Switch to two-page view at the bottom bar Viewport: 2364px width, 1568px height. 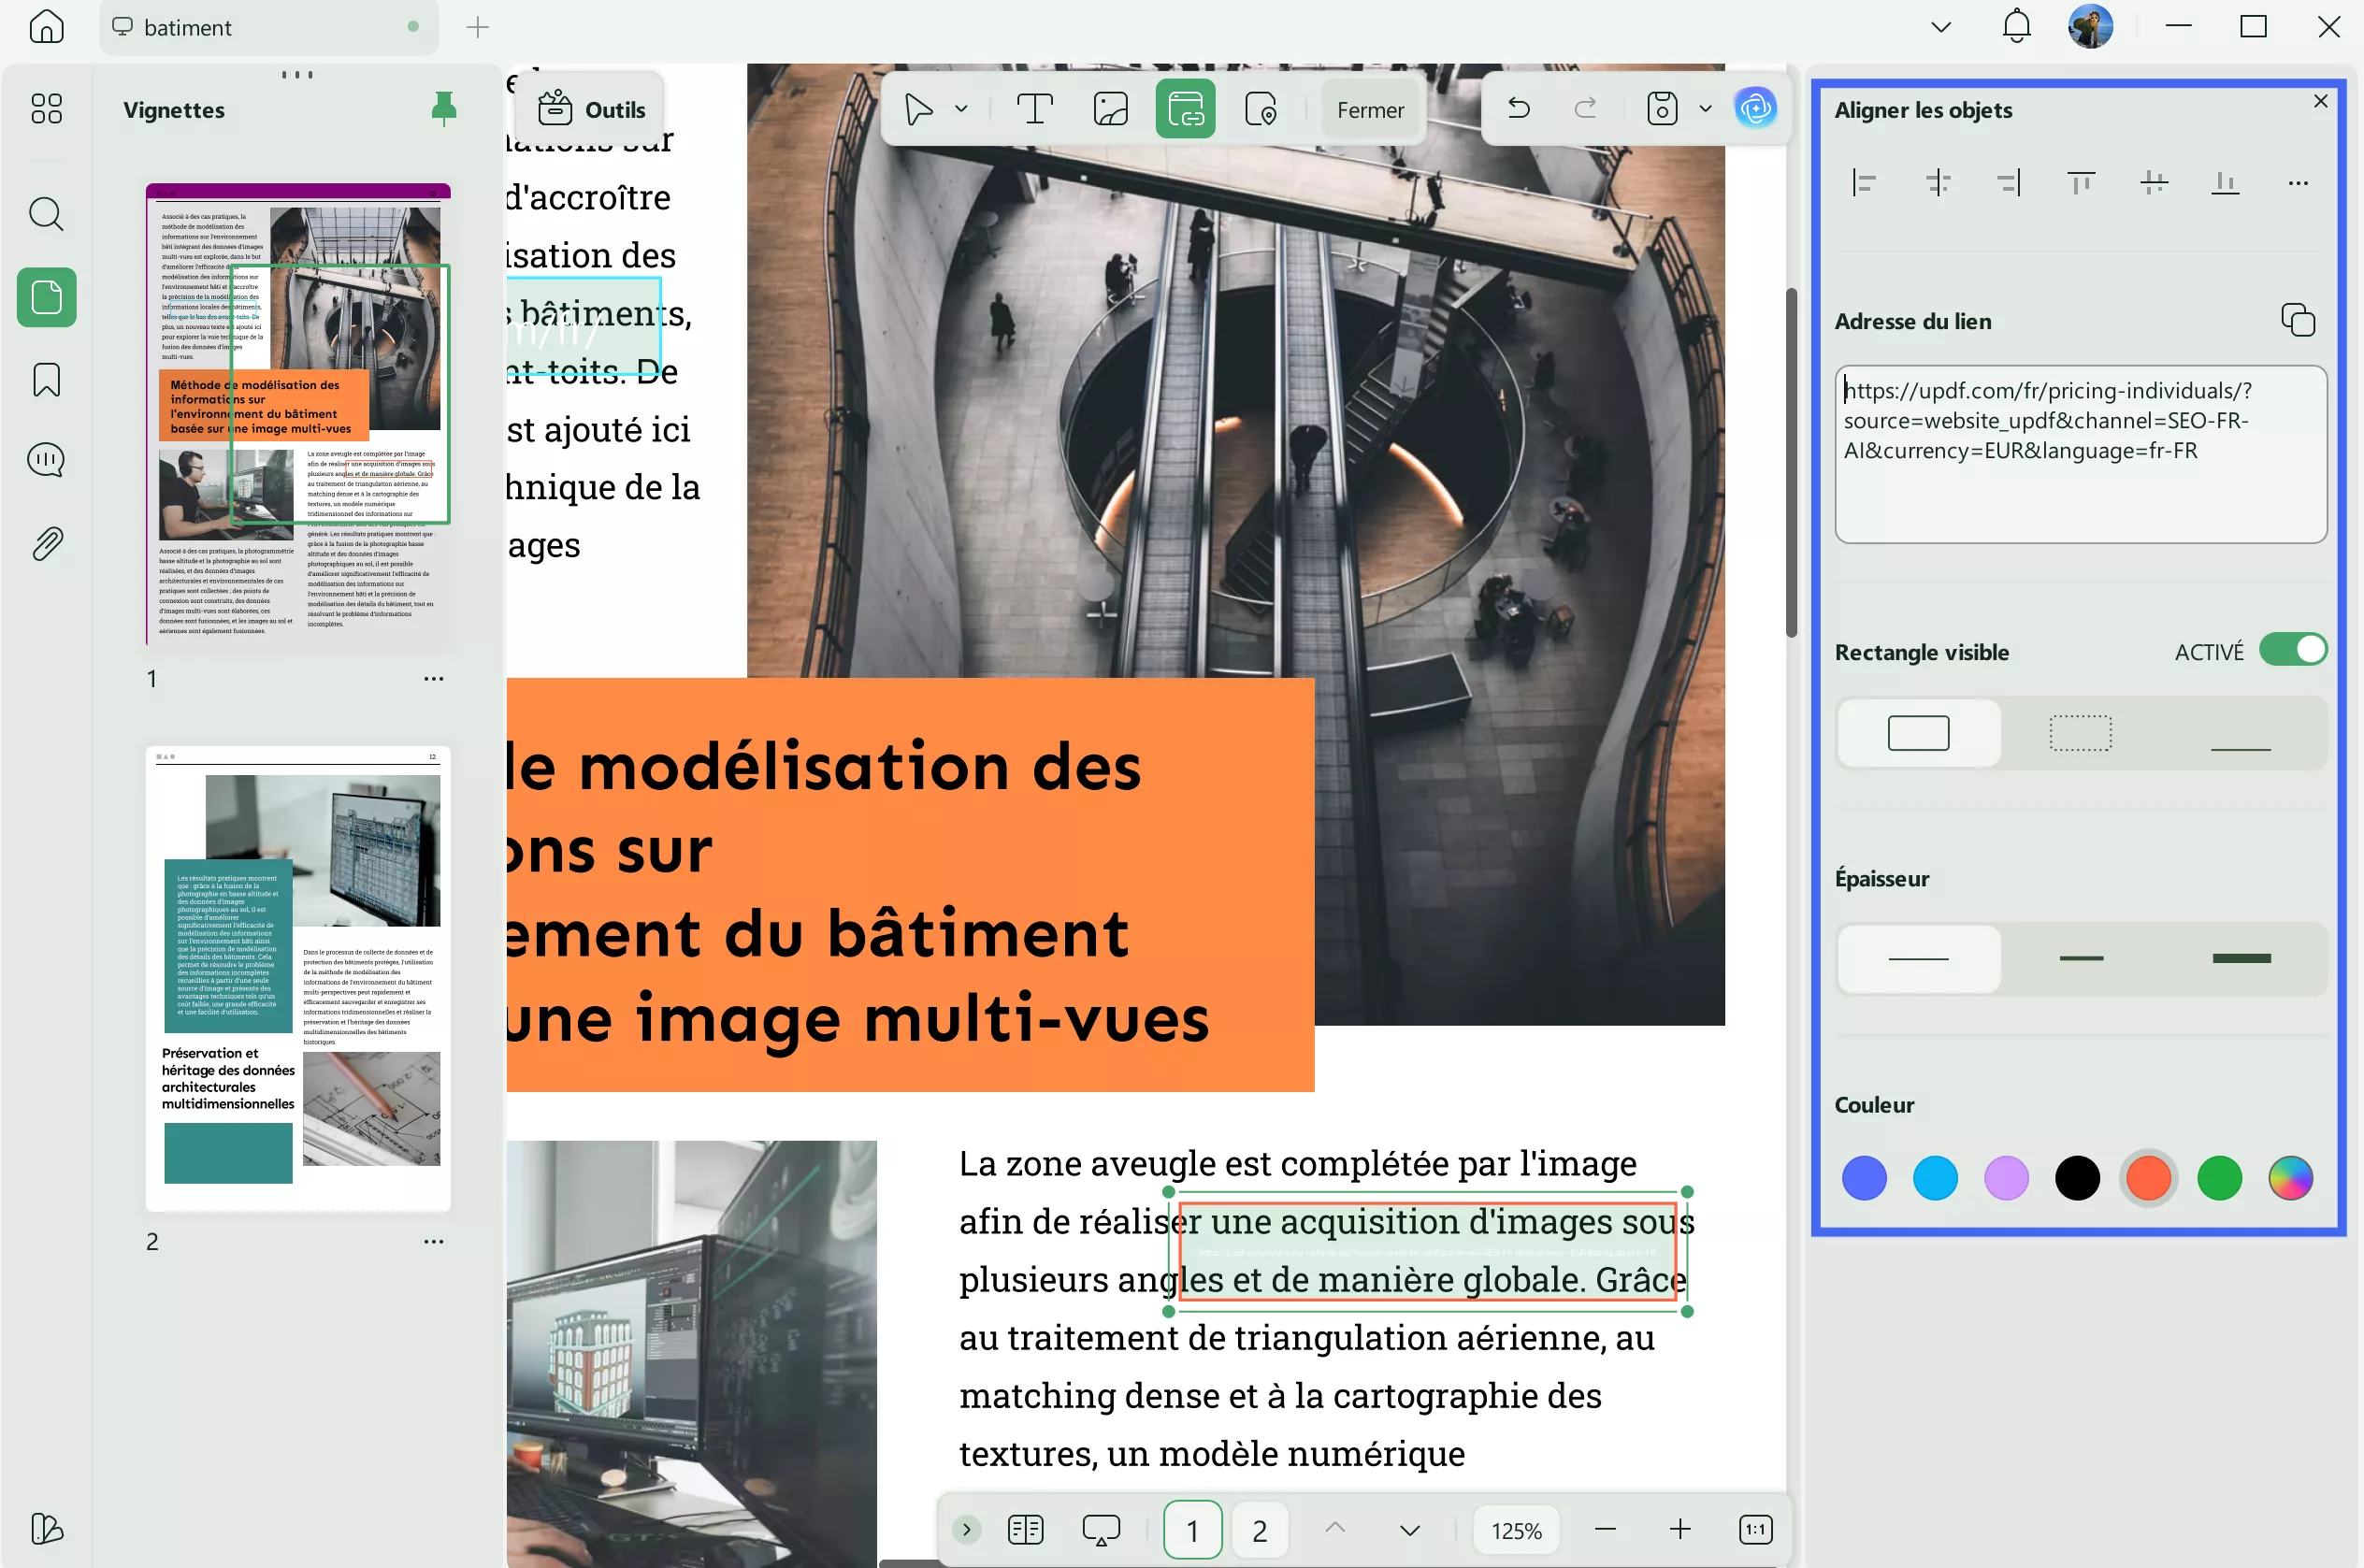[x=1025, y=1529]
